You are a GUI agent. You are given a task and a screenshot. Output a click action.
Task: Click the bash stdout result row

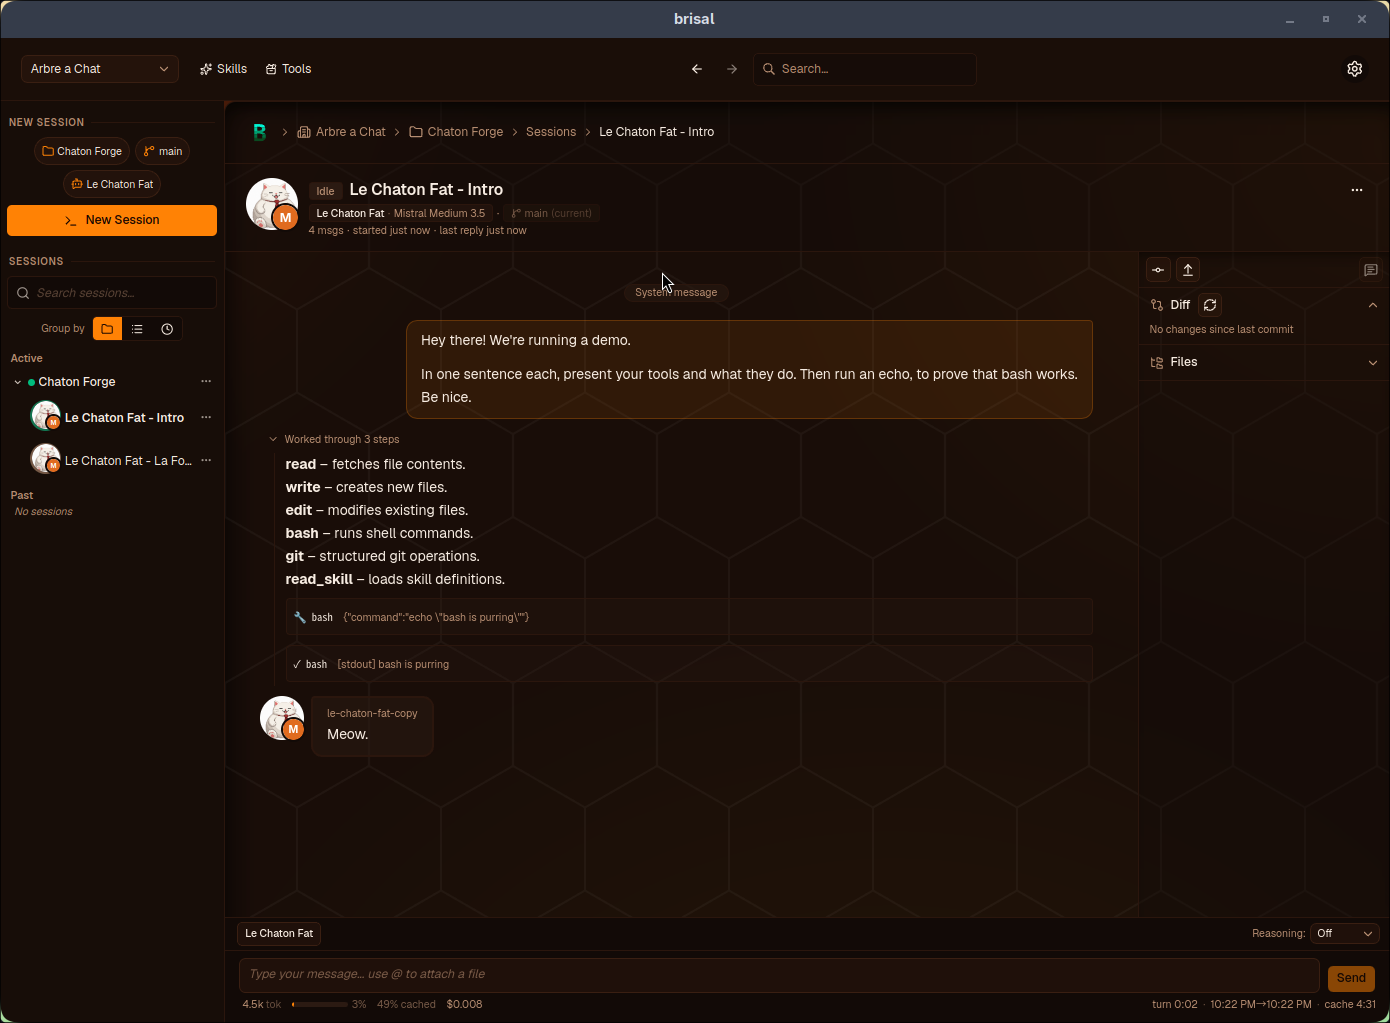pos(689,664)
